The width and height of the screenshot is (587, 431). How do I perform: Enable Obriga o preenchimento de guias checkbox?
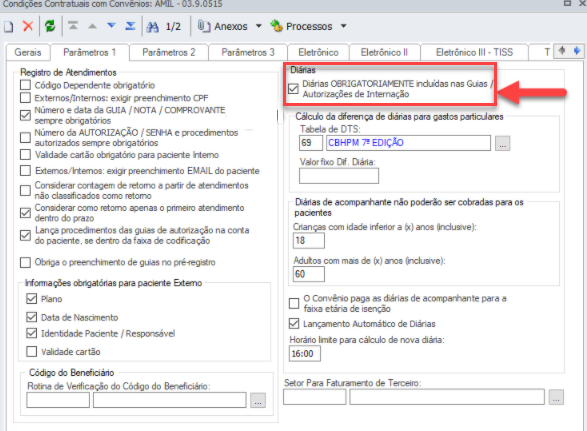25,262
